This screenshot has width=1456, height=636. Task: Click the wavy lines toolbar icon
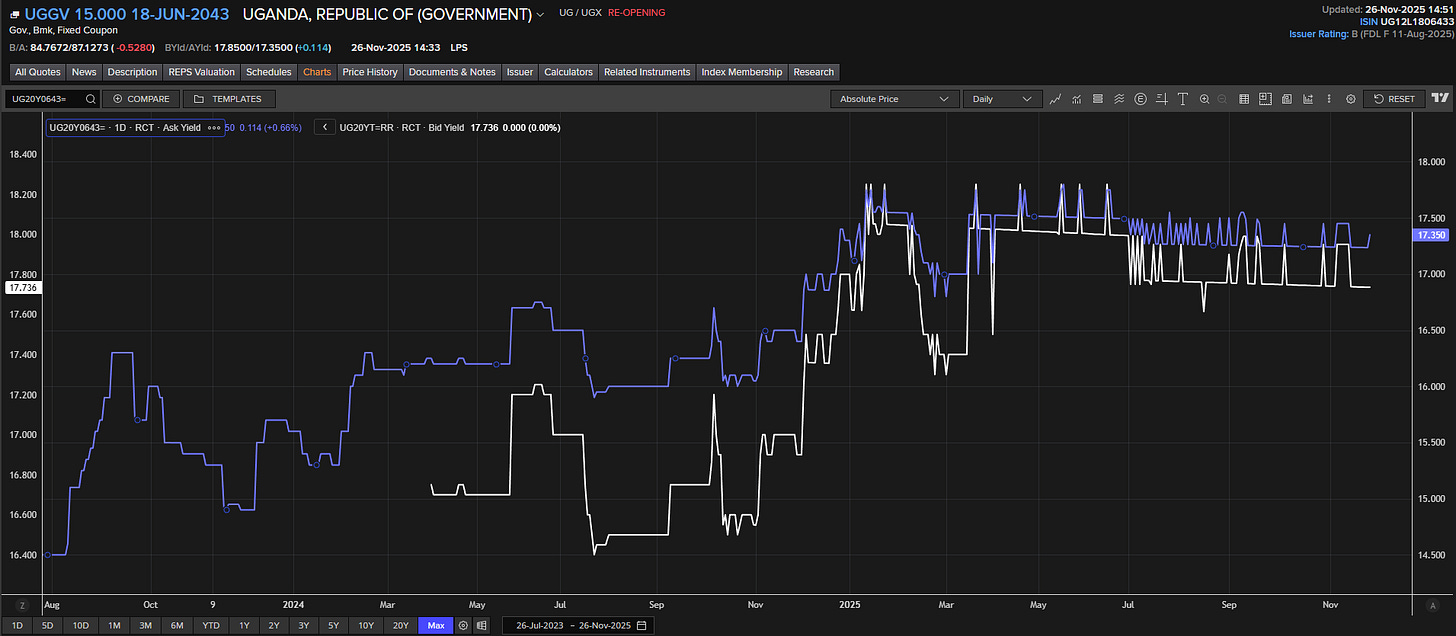click(1119, 99)
